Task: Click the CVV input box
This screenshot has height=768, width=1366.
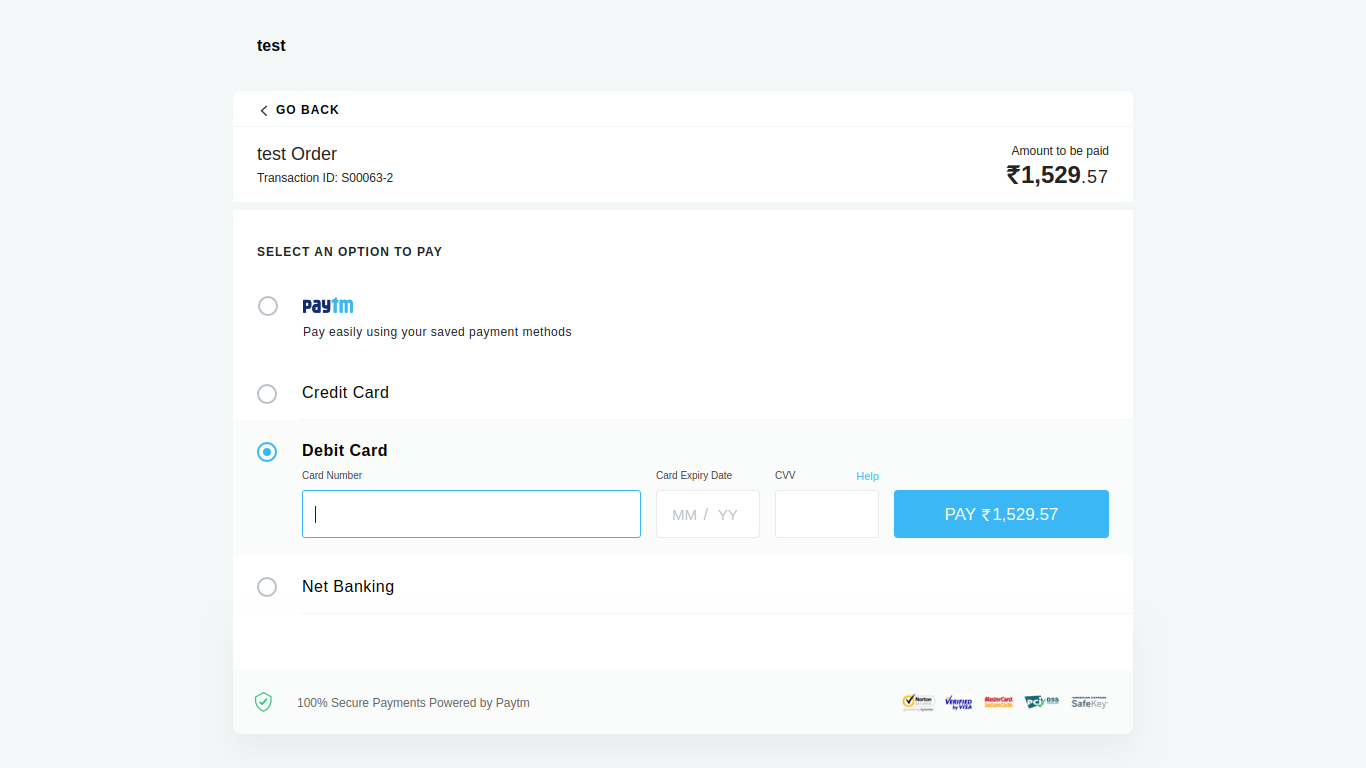Action: click(x=826, y=514)
